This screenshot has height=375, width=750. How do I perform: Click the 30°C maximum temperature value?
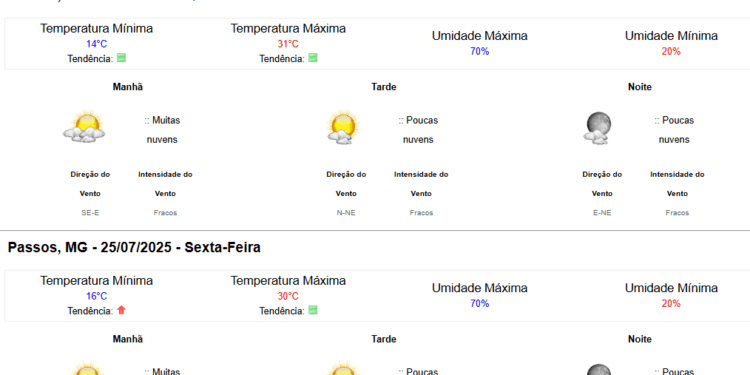click(x=288, y=296)
